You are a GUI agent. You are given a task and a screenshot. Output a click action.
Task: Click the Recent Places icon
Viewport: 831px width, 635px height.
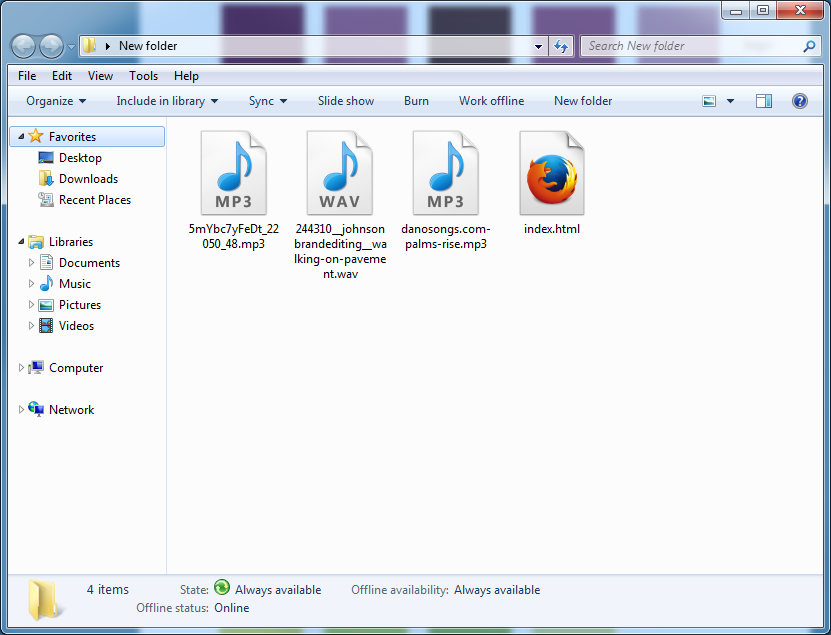pyautogui.click(x=46, y=199)
